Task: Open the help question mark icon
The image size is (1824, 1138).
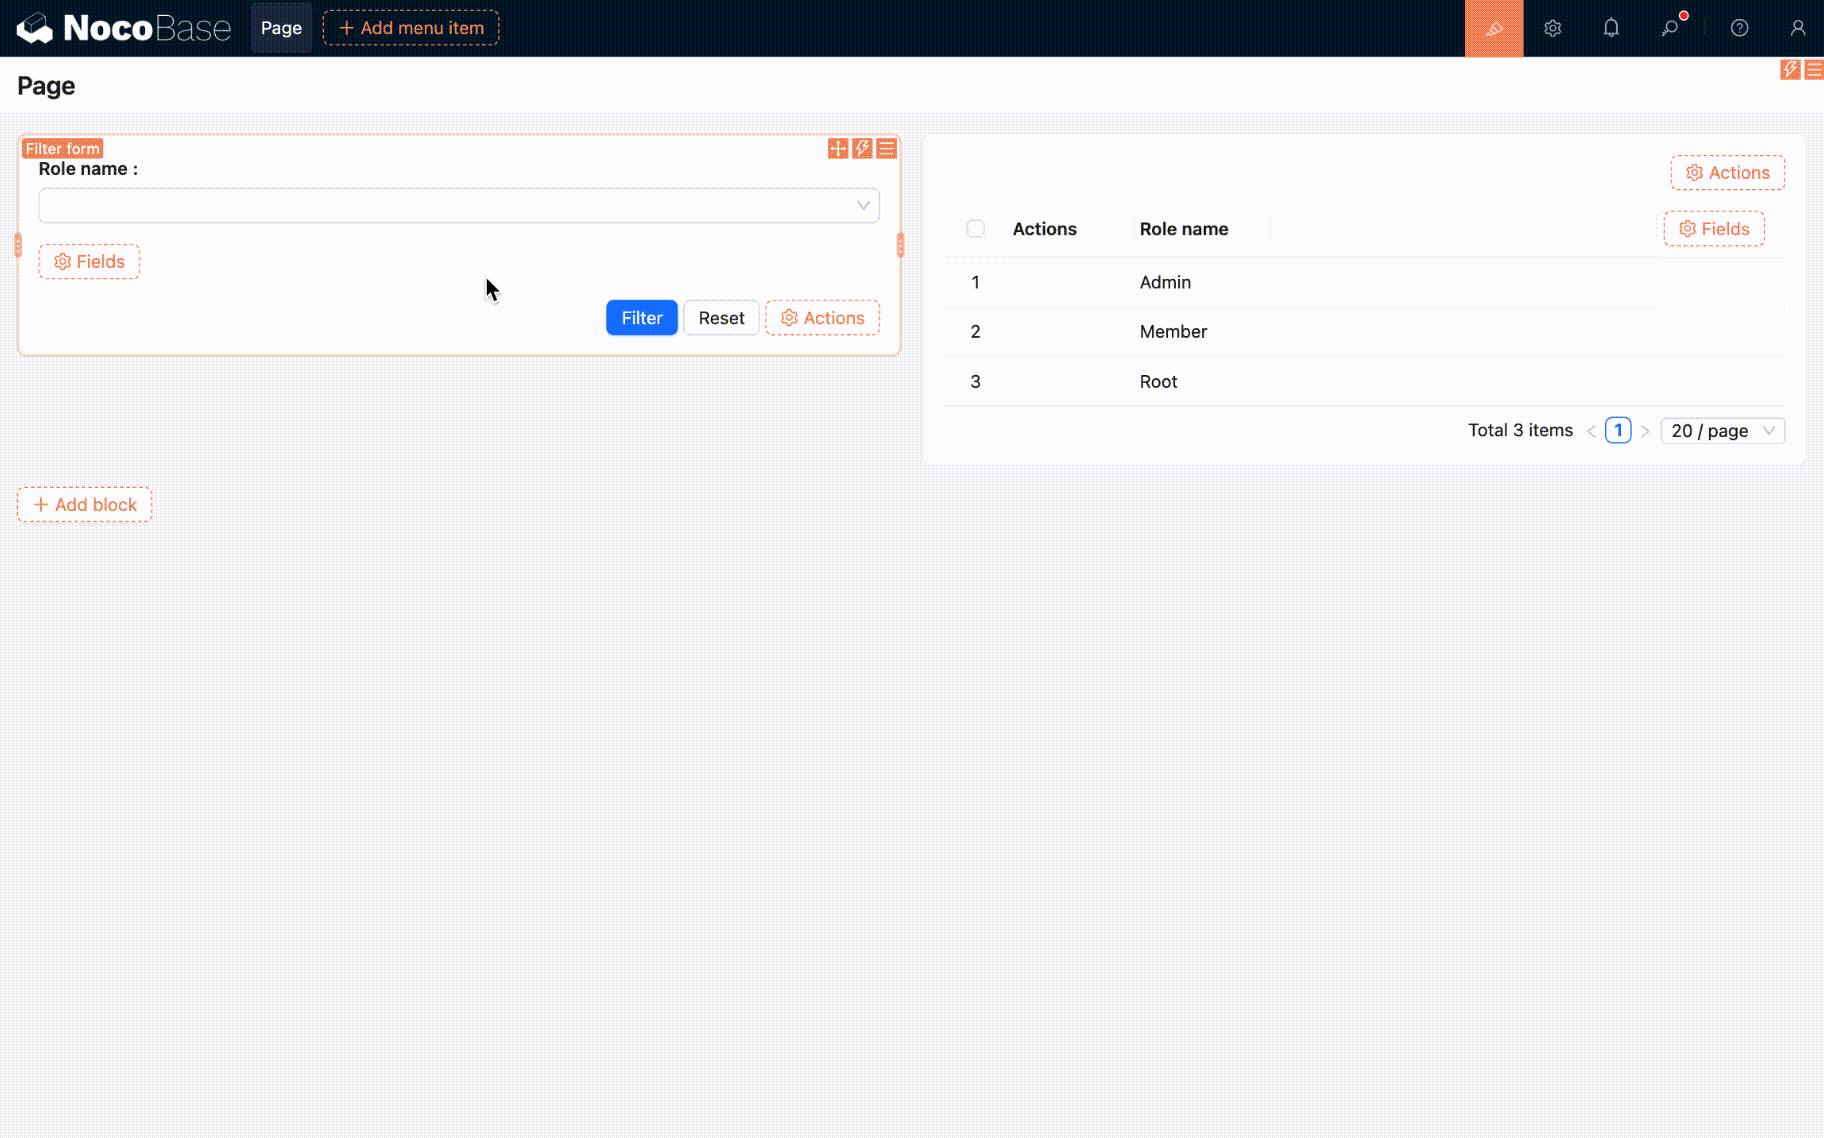Action: coord(1739,28)
